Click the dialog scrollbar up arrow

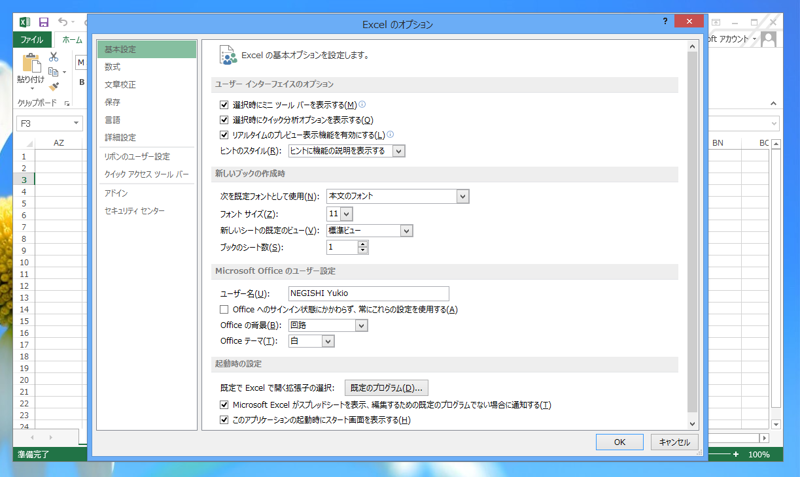692,46
